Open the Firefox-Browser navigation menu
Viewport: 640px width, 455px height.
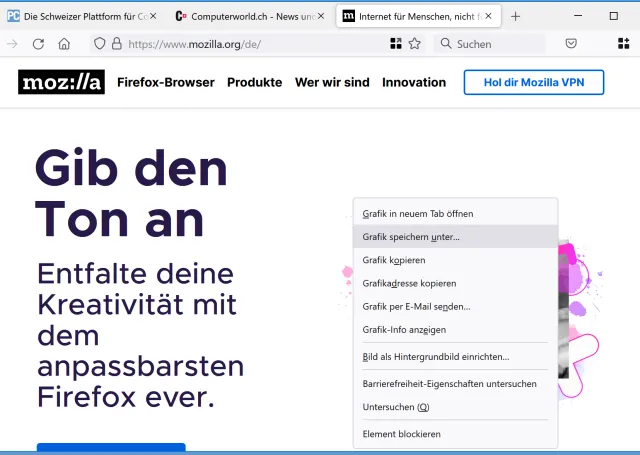coord(166,82)
